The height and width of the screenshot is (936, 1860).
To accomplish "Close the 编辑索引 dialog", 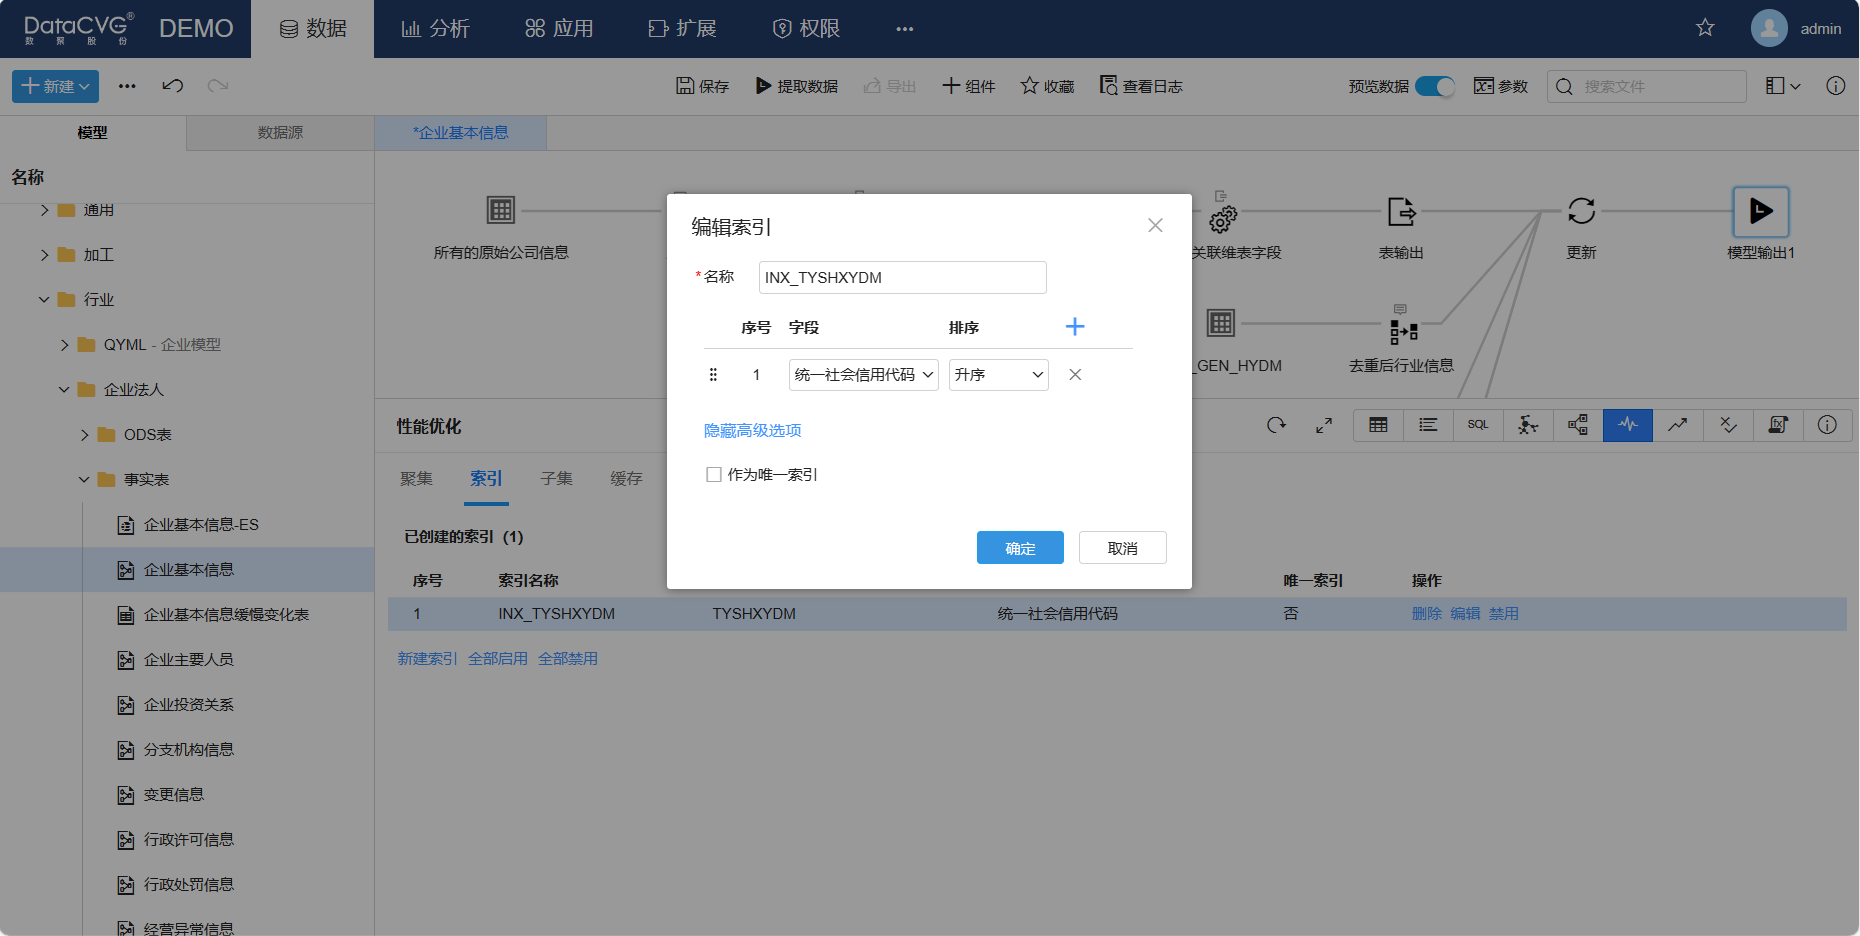I will (1155, 226).
